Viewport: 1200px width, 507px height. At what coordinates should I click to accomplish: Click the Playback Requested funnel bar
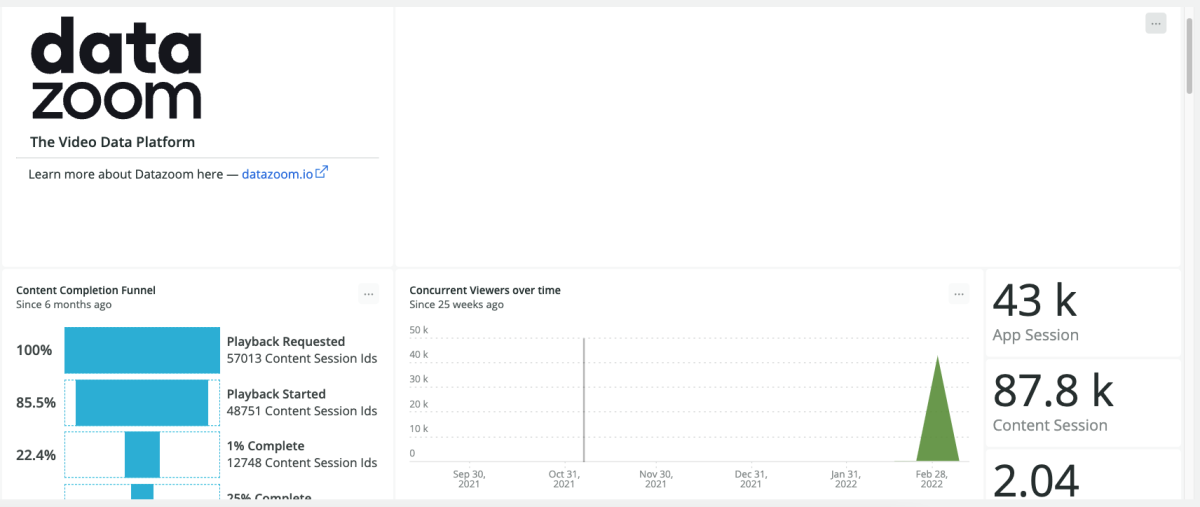(x=142, y=350)
